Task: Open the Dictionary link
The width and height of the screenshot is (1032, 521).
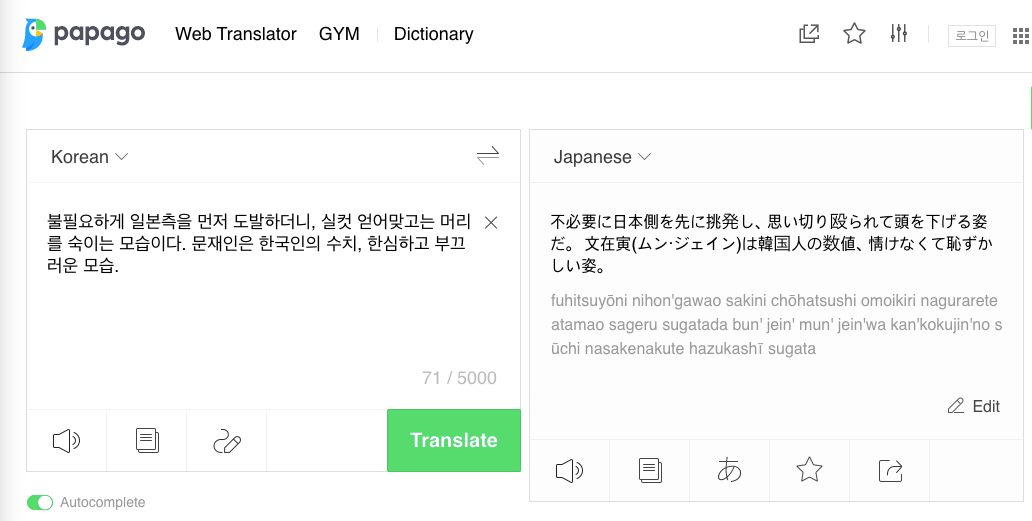Action: 433,34
